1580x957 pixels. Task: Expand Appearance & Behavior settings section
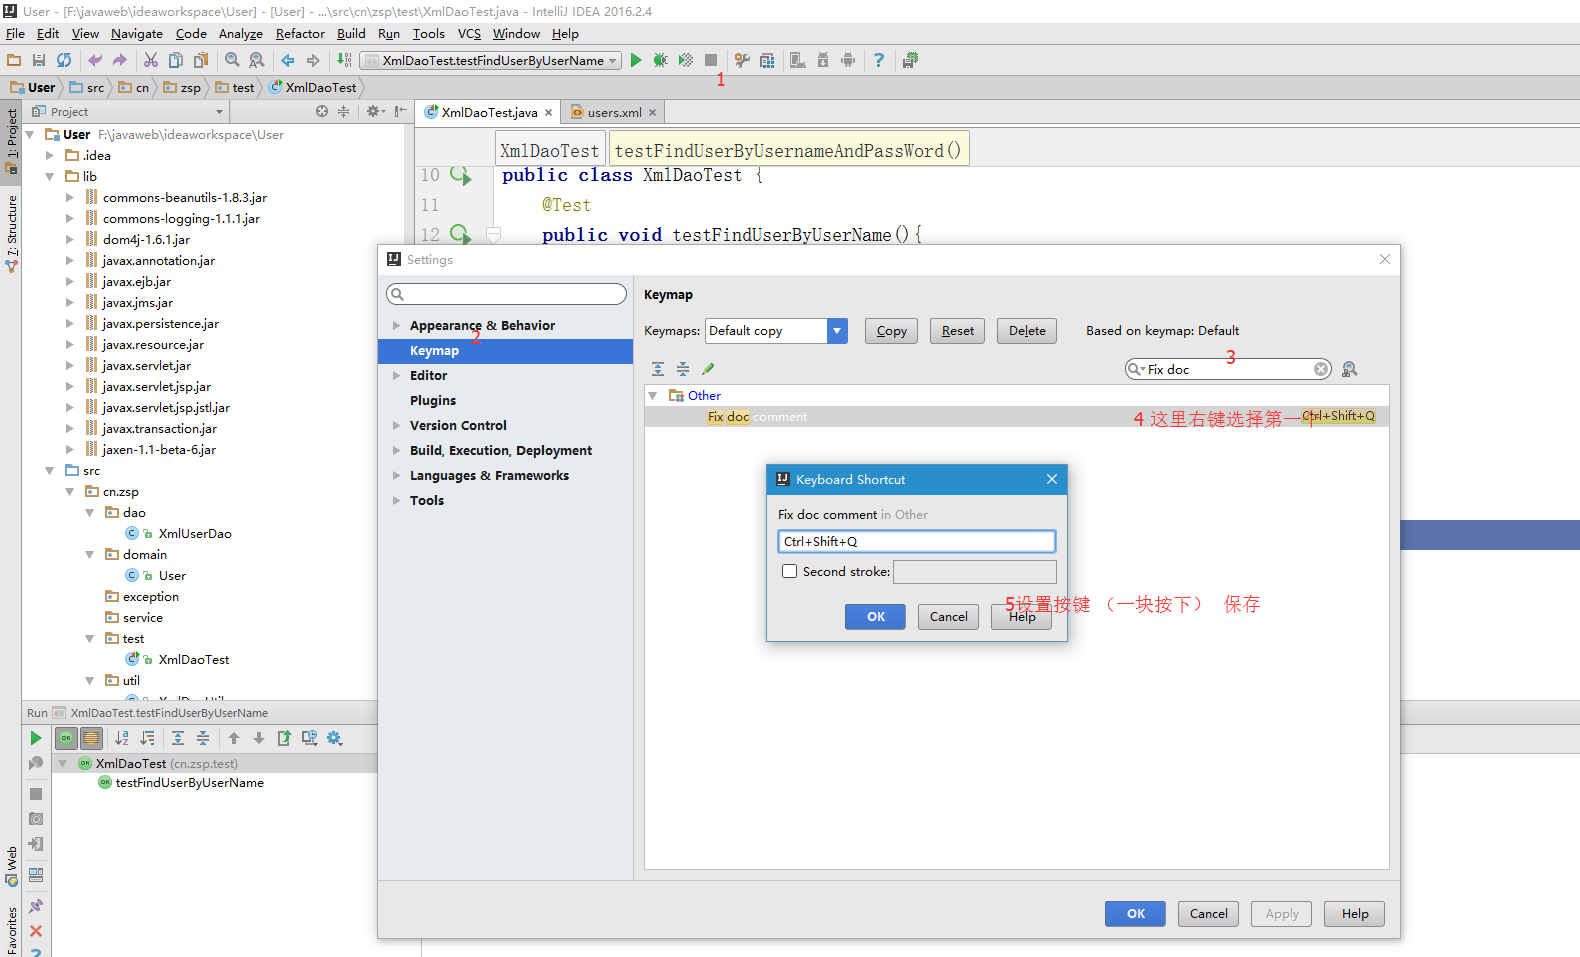click(x=397, y=325)
